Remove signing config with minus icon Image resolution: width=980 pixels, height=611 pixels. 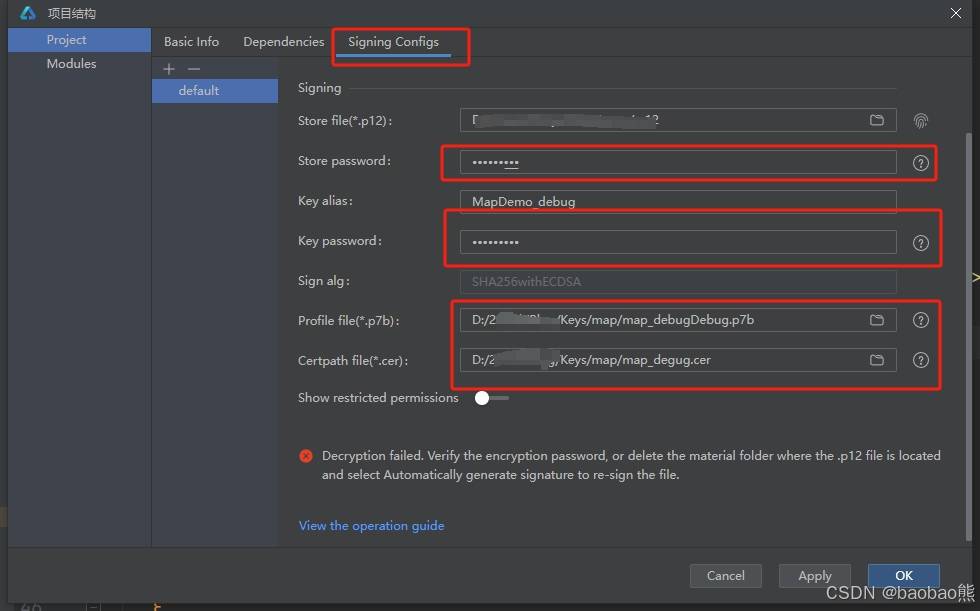[x=194, y=69]
